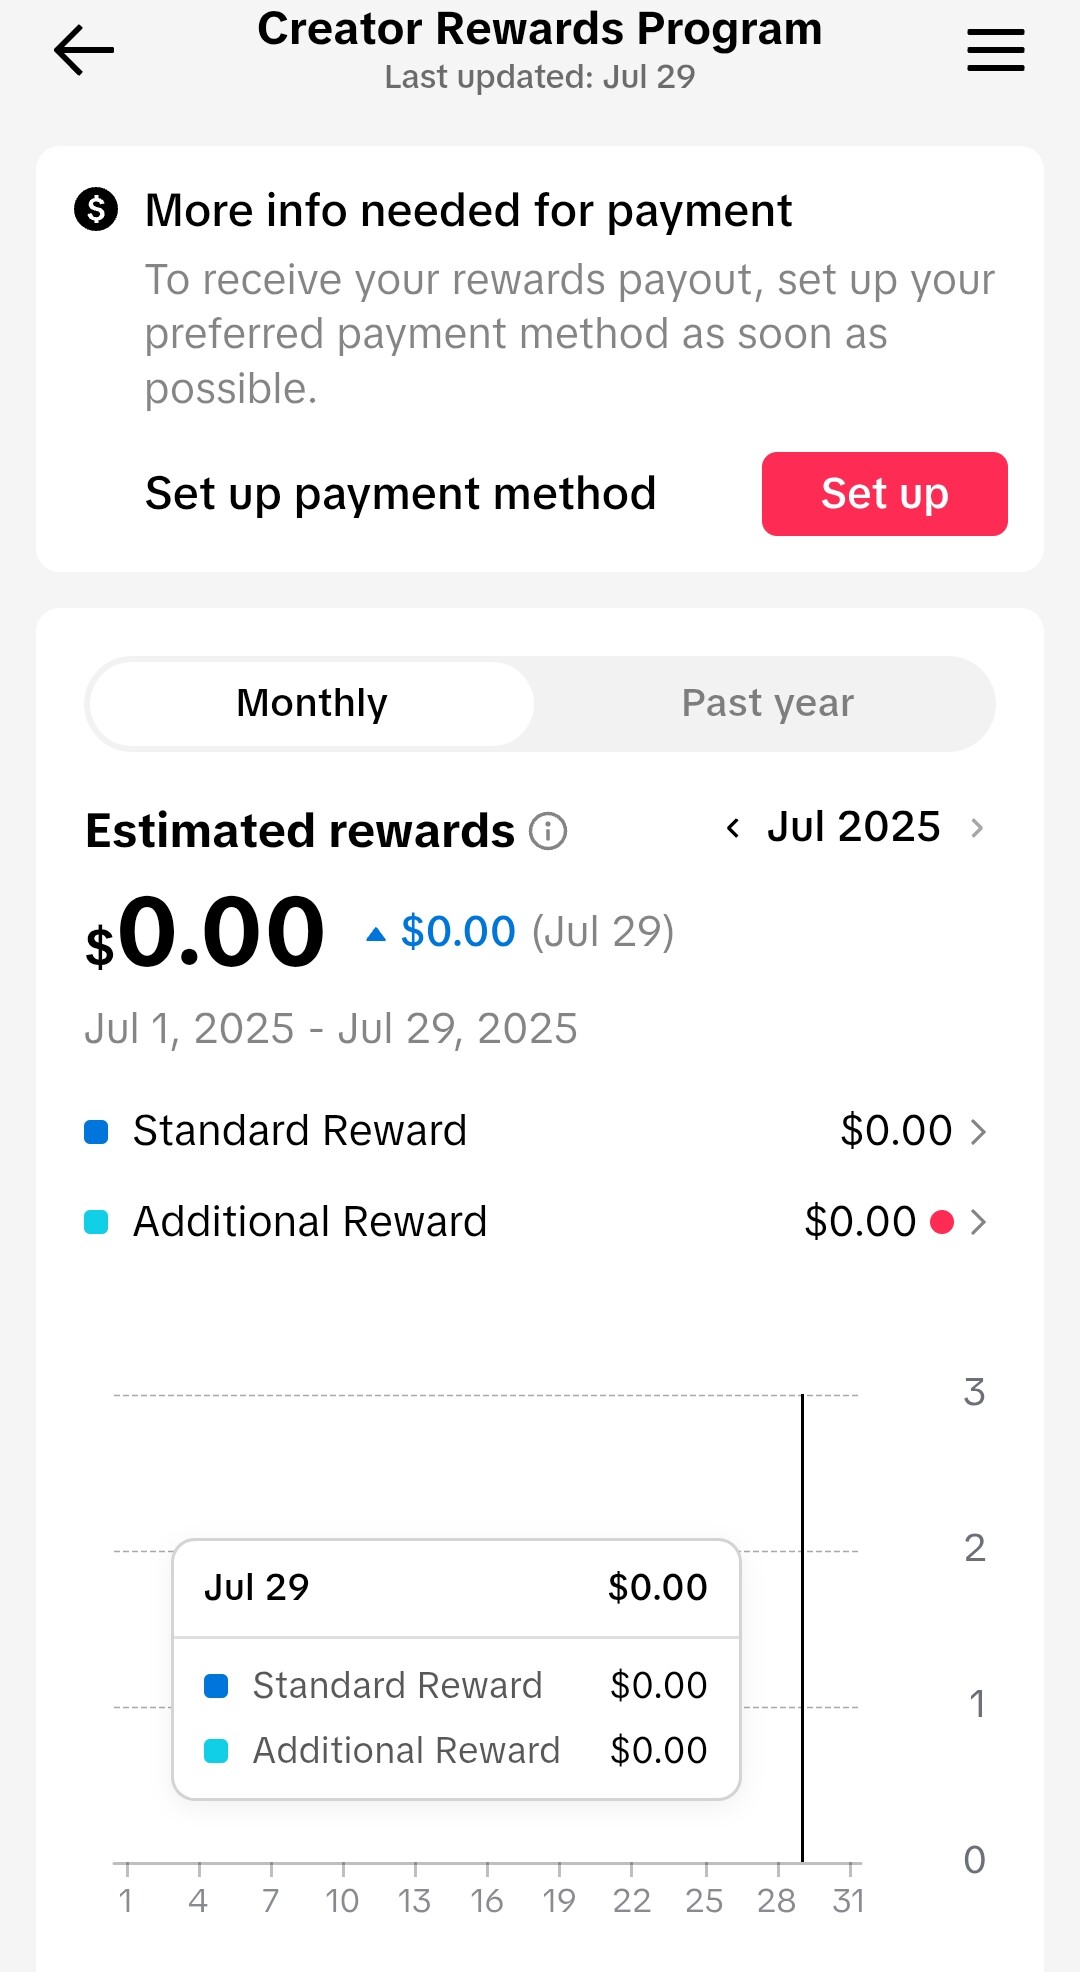Click the blue up-triangle change indicator
Image resolution: width=1080 pixels, height=1972 pixels.
376,934
